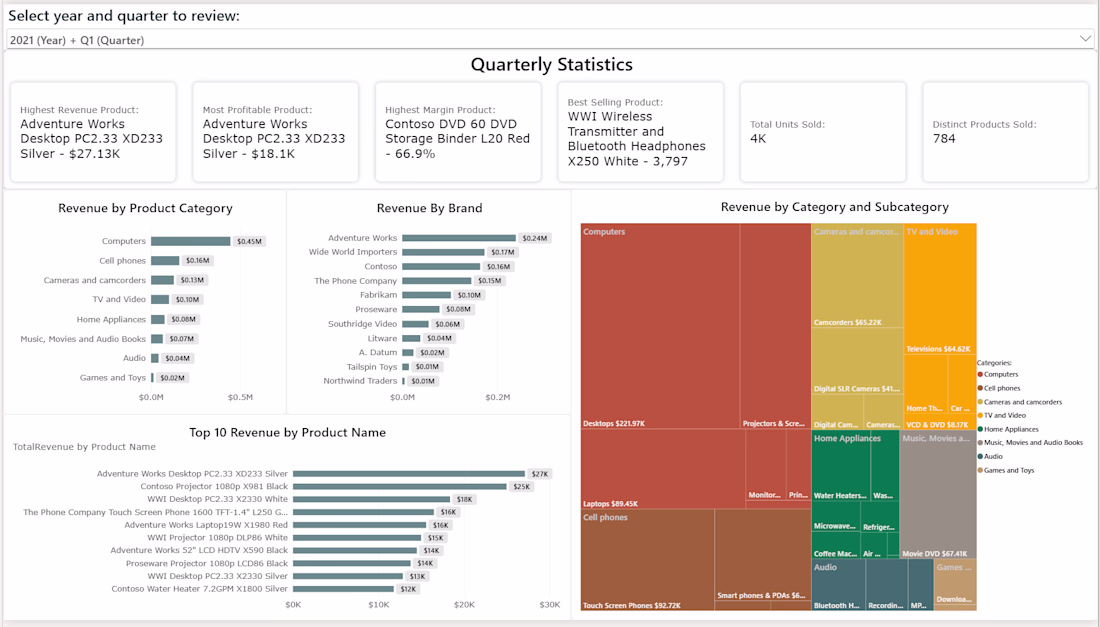This screenshot has height=627, width=1100.
Task: Click the Highest Revenue Product card
Action: [x=93, y=132]
